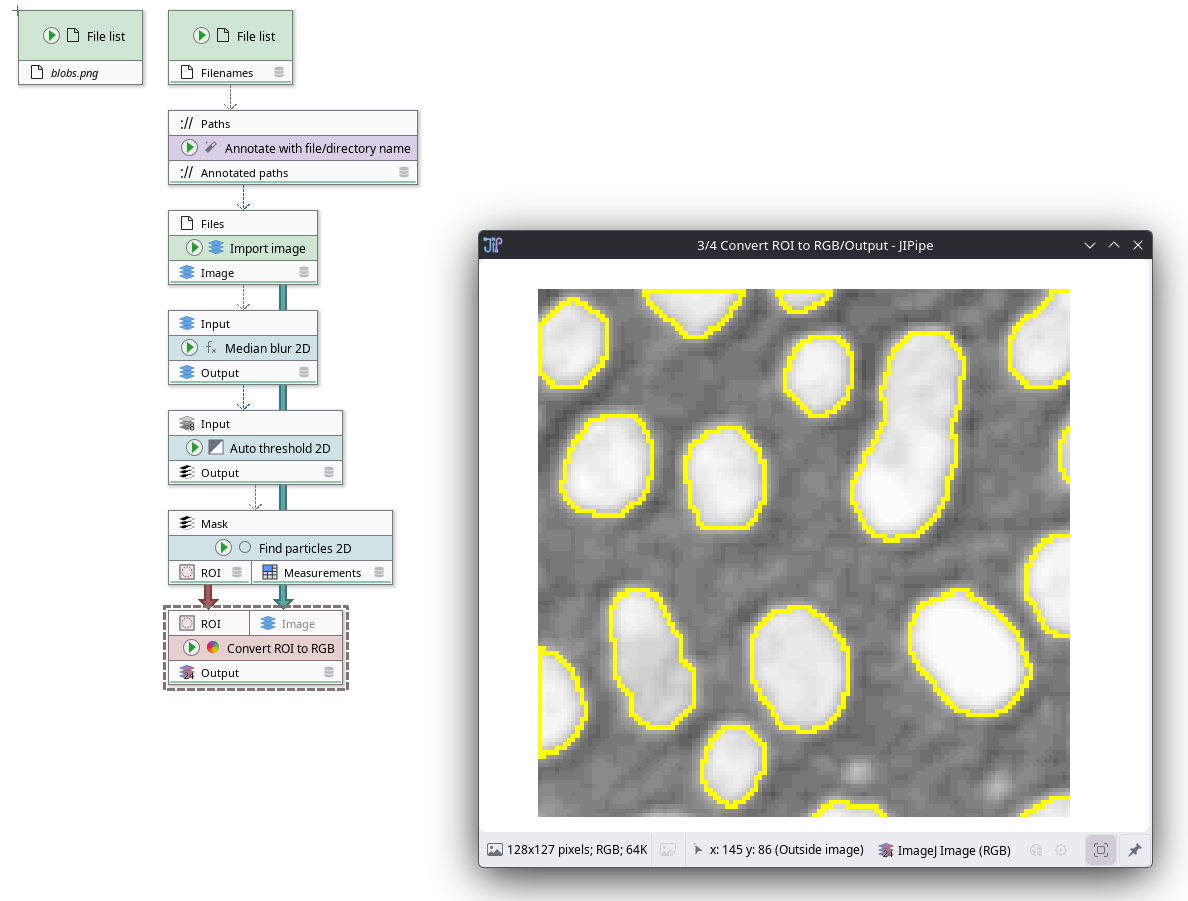
Task: Select the blobs.png File list node
Action: pyautogui.click(x=81, y=37)
